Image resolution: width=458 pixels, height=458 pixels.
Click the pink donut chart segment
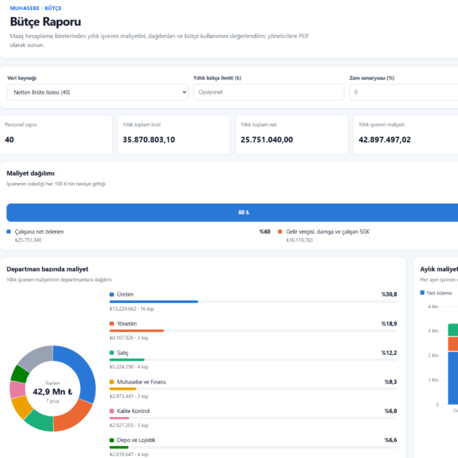pos(17,390)
